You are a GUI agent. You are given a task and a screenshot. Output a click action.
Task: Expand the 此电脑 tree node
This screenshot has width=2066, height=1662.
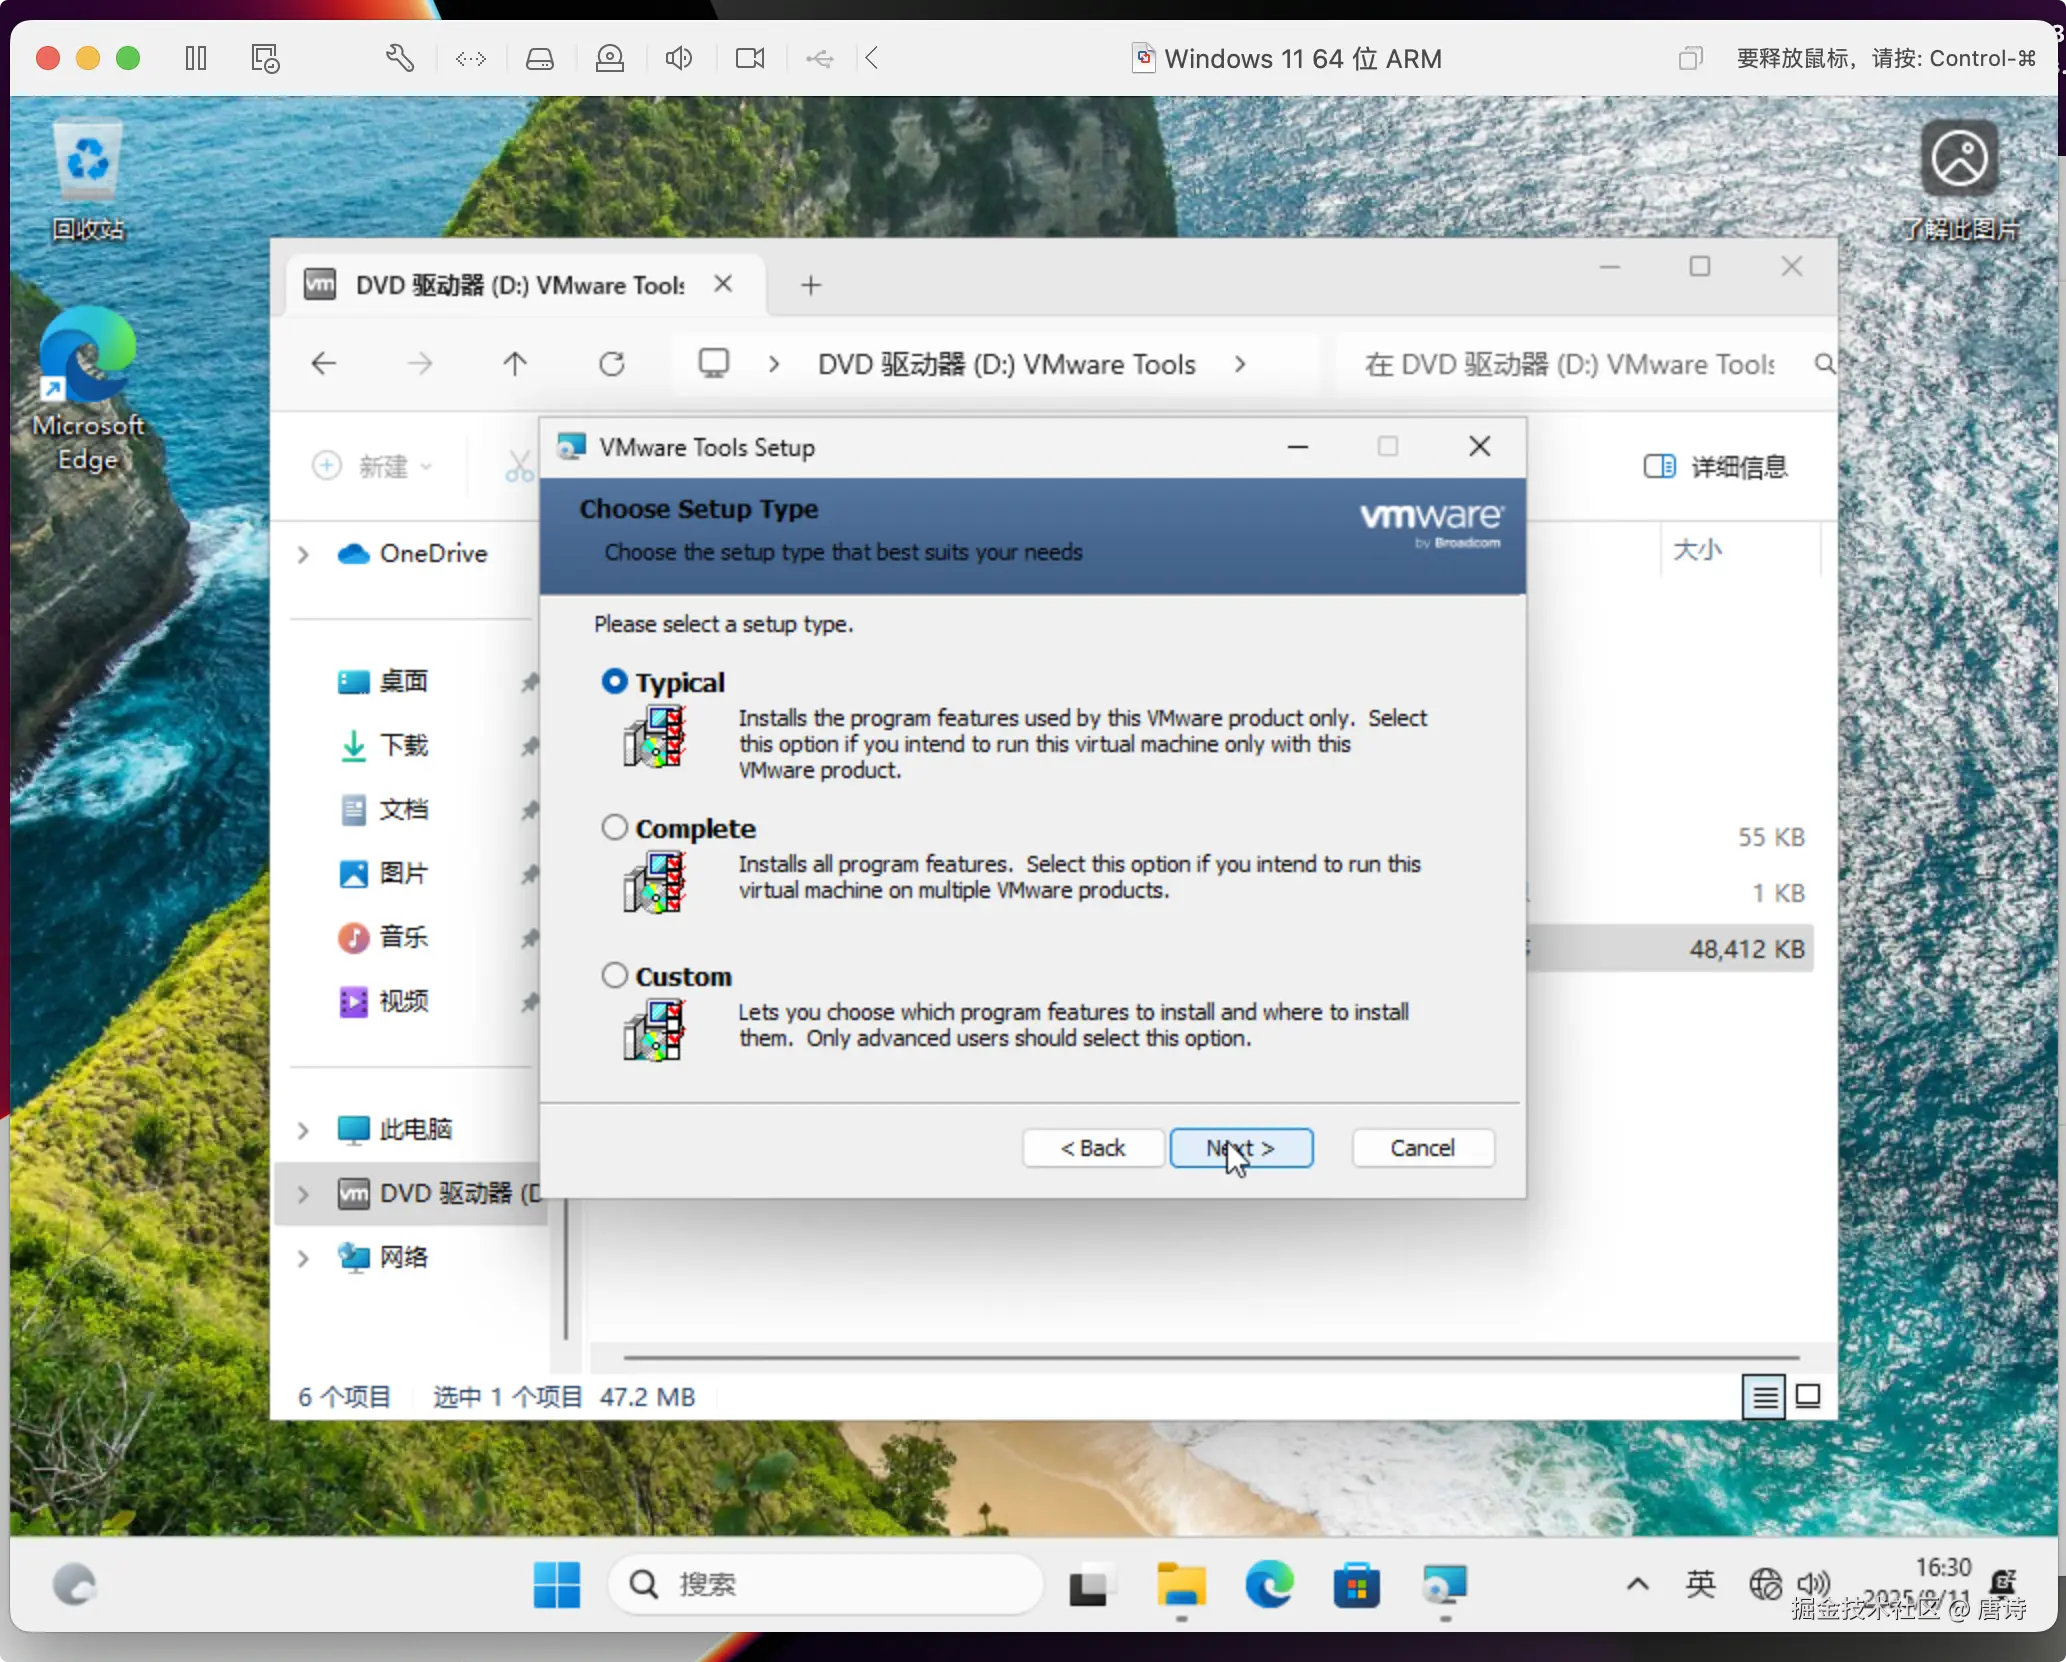303,1130
